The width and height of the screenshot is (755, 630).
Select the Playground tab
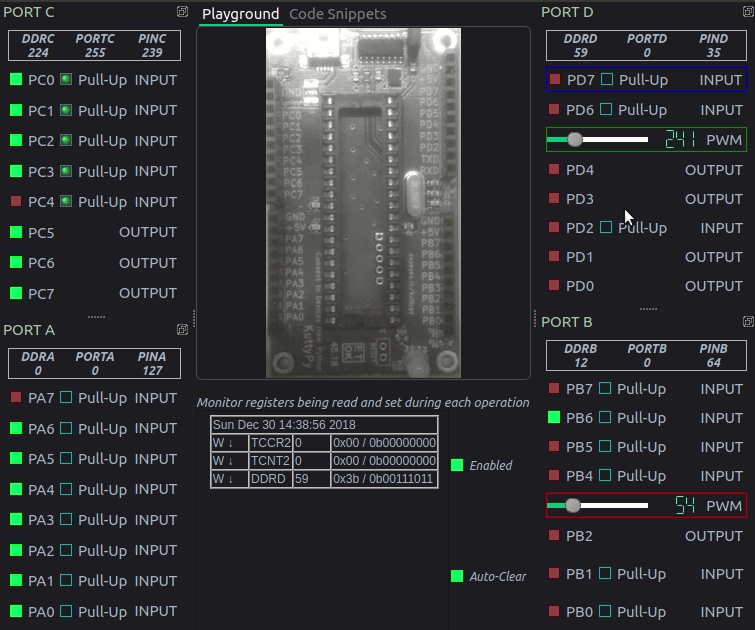pyautogui.click(x=240, y=14)
